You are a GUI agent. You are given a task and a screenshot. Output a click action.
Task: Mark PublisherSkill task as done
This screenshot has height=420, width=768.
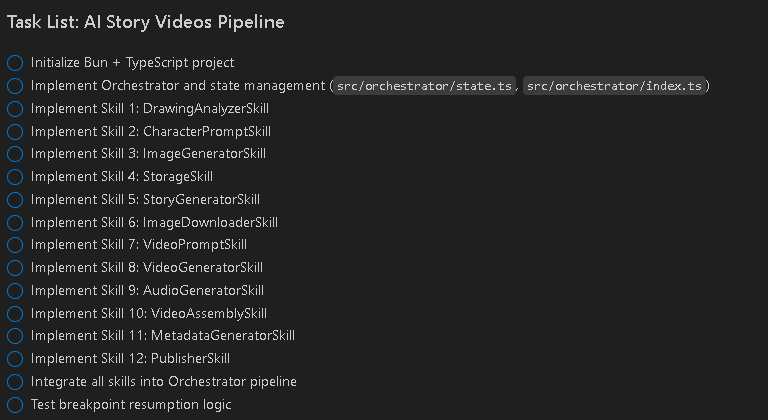point(15,359)
